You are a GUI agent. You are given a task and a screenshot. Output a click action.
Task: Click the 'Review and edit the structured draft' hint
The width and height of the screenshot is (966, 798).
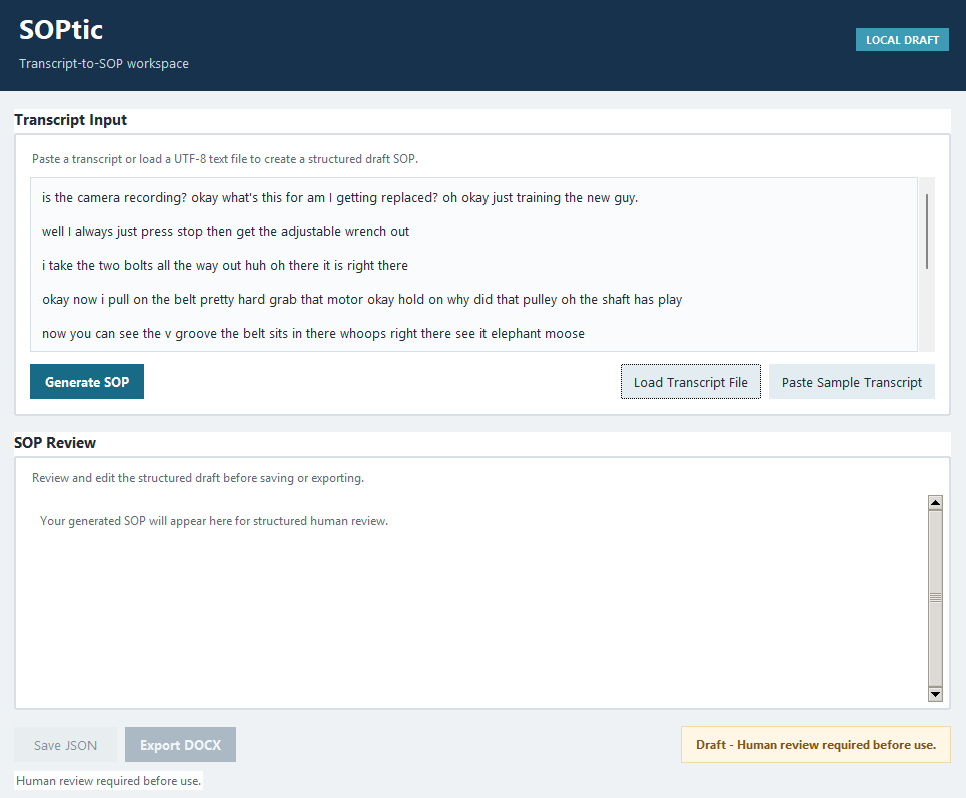198,478
